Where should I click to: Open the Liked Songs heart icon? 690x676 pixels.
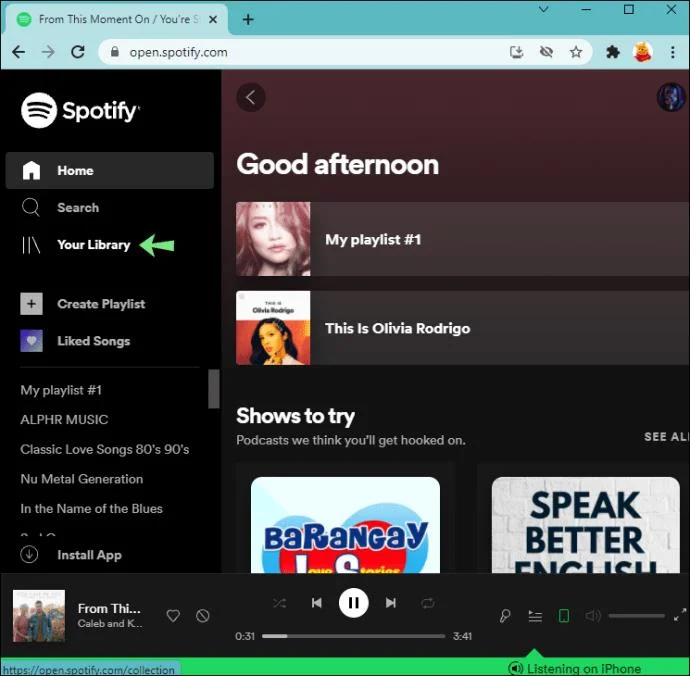[x=31, y=341]
